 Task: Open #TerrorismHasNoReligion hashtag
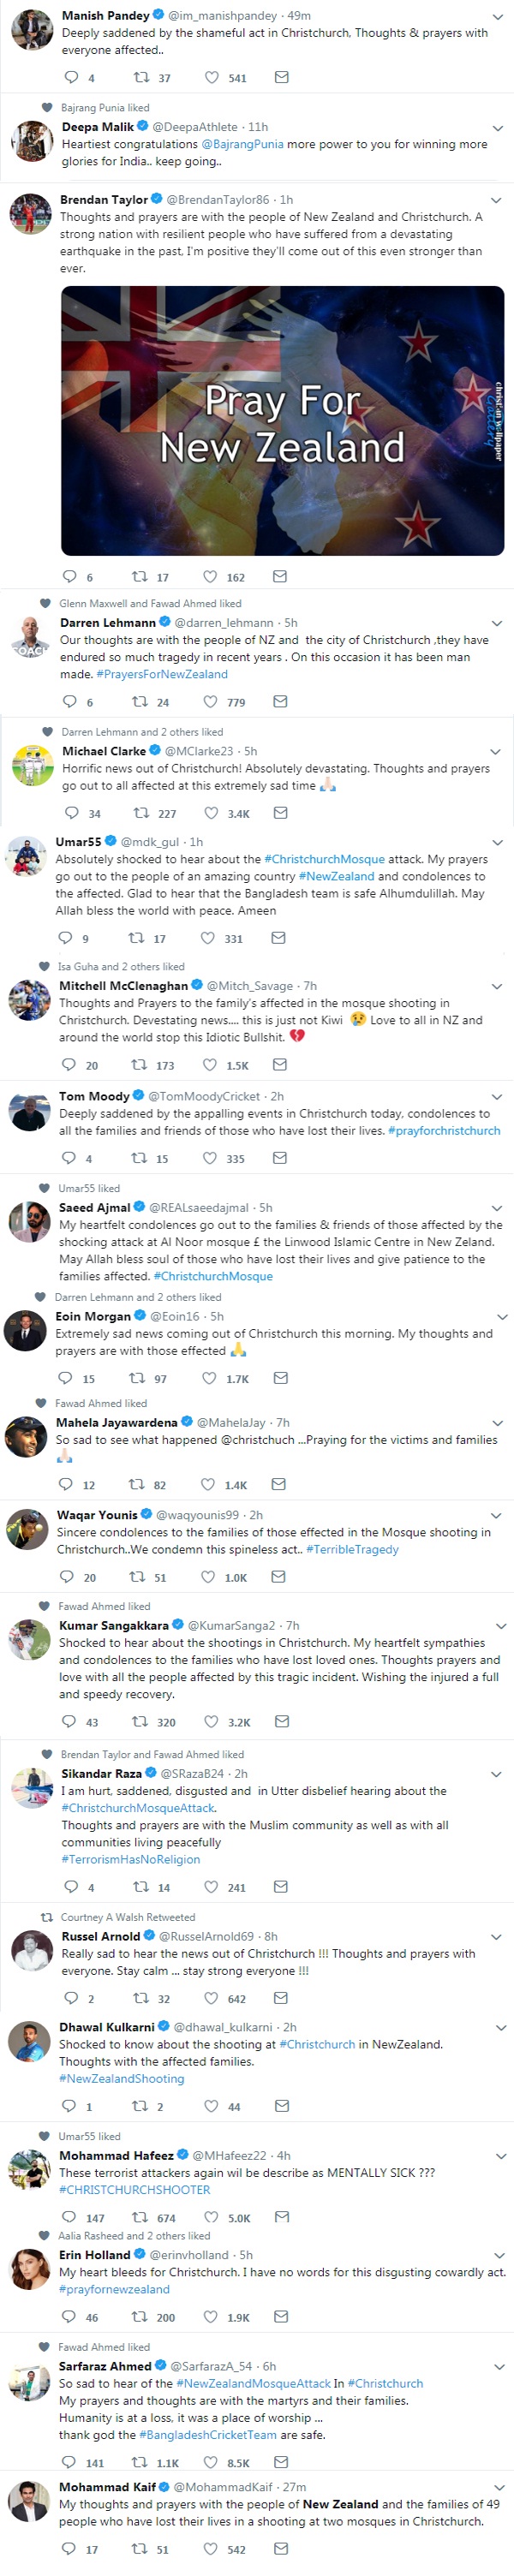[x=131, y=1859]
